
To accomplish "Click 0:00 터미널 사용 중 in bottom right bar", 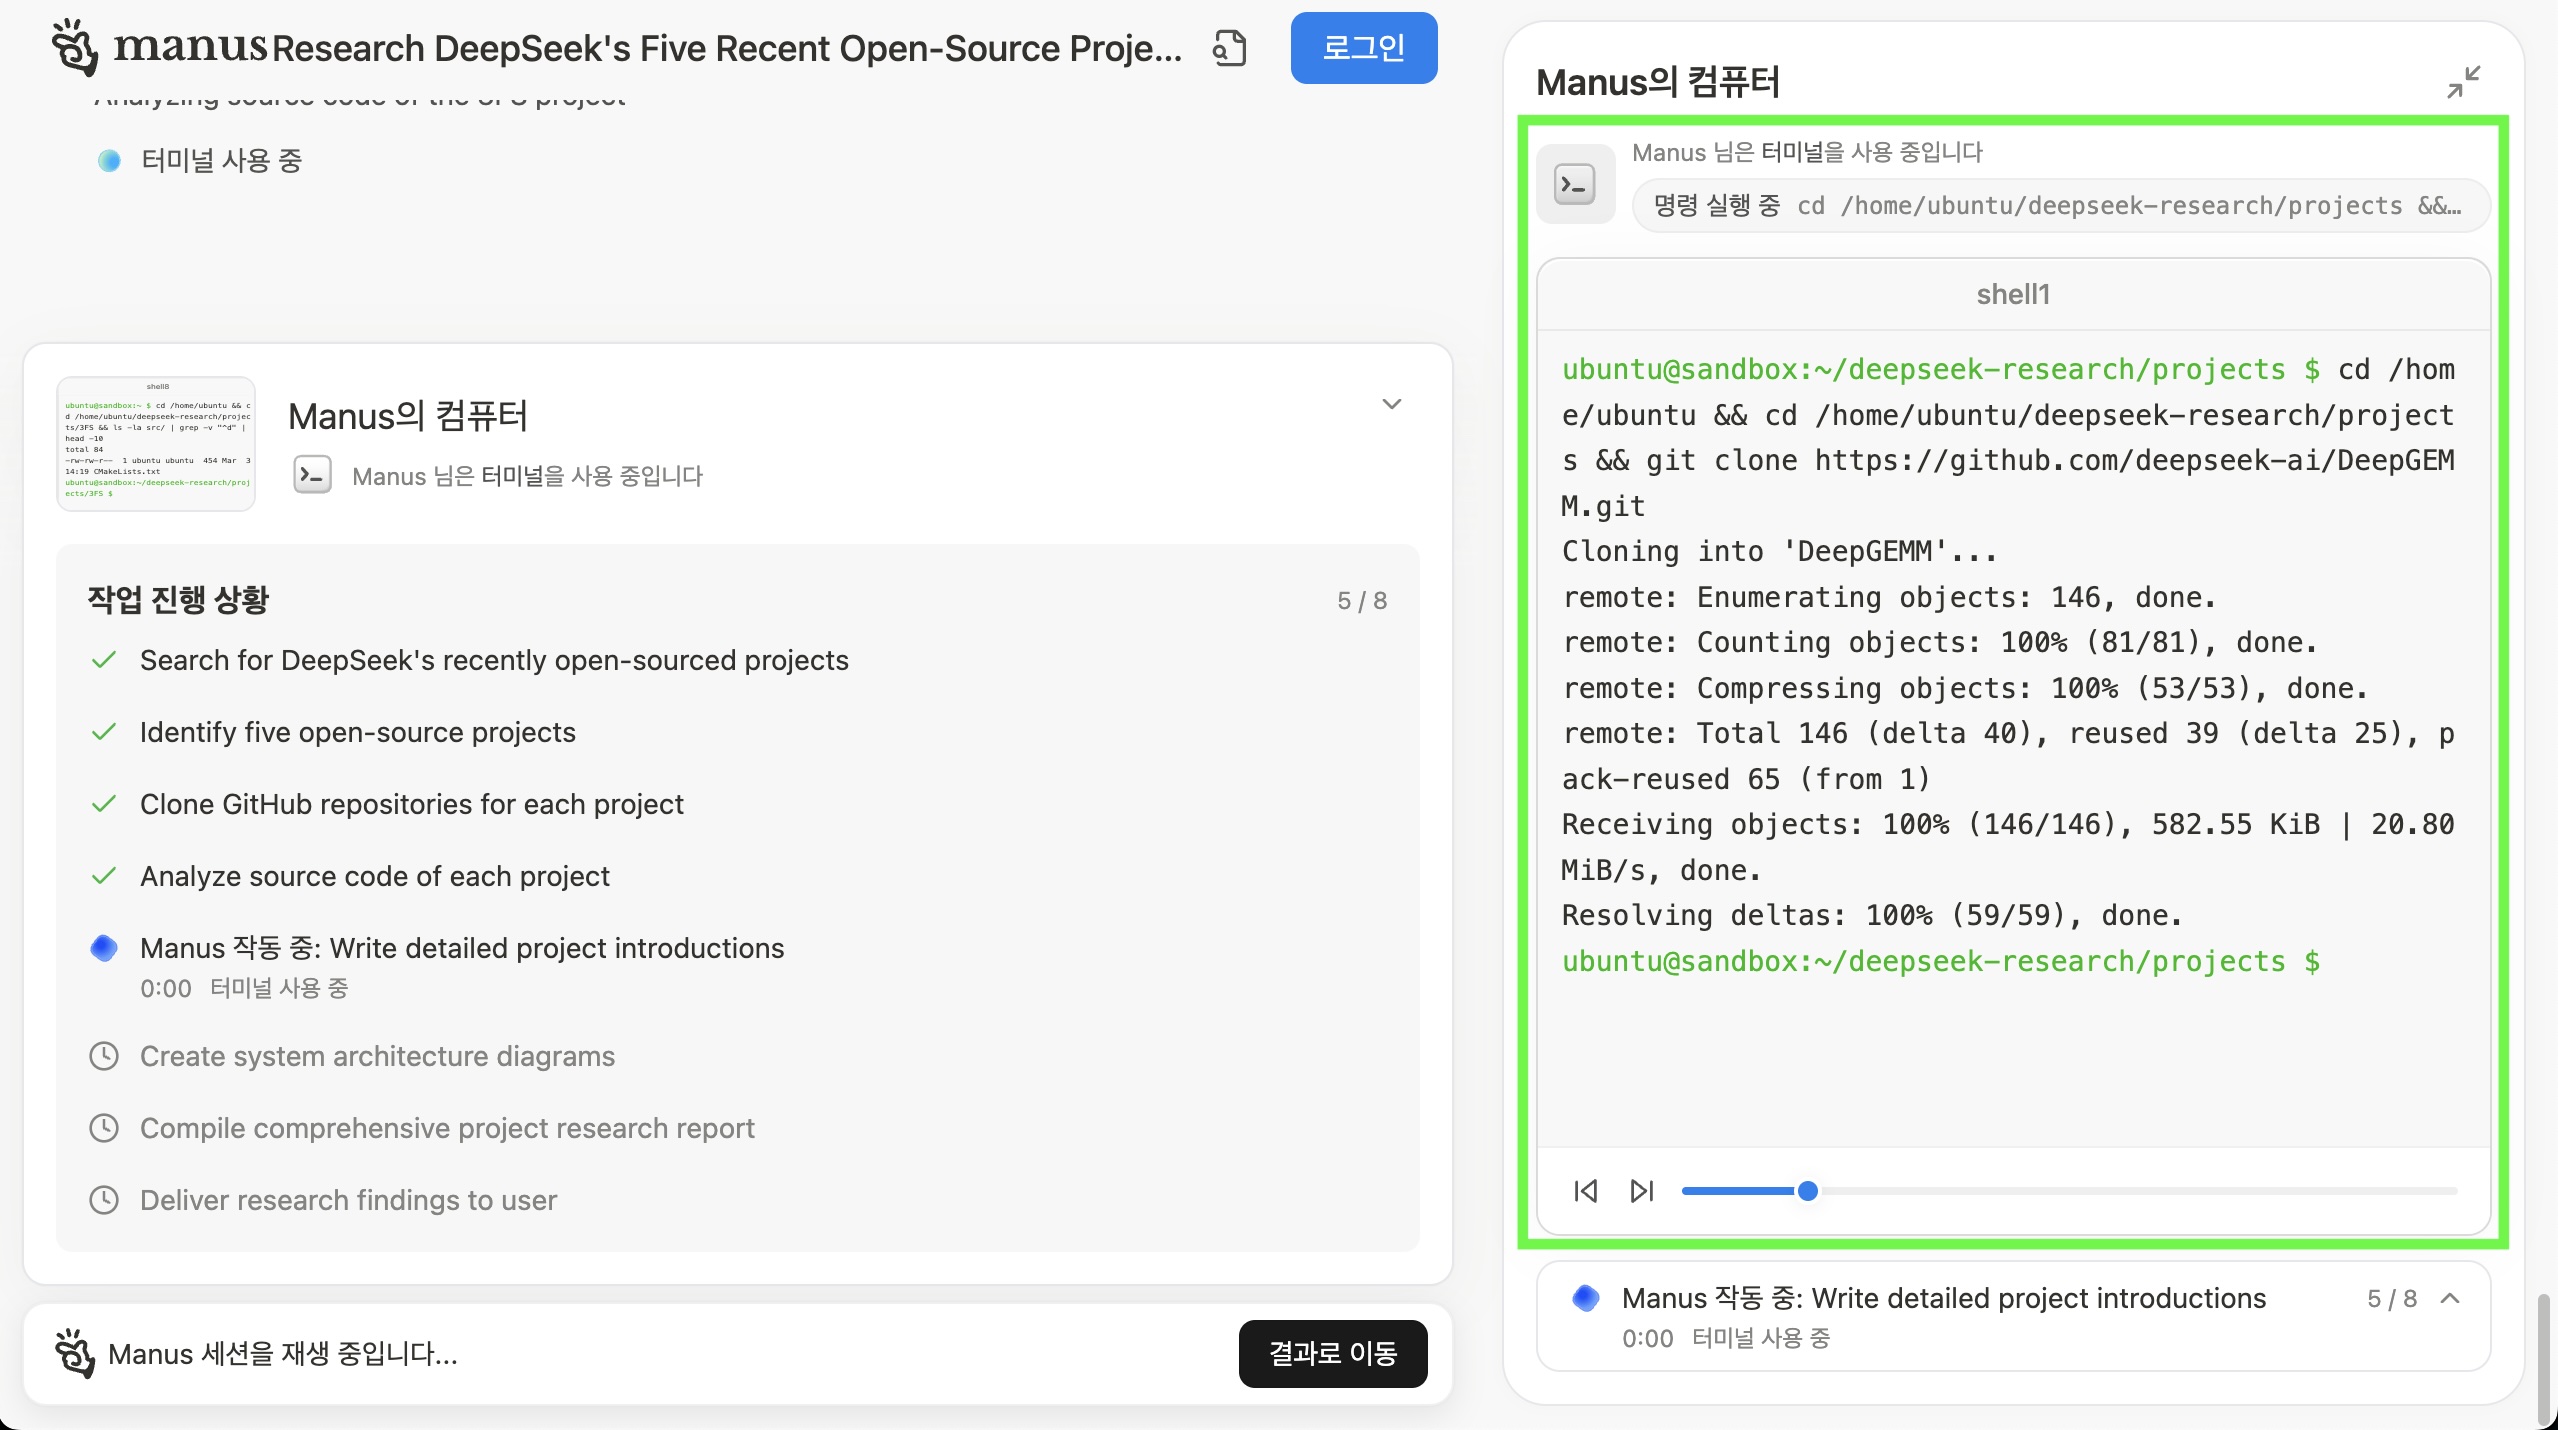I will (x=1725, y=1338).
